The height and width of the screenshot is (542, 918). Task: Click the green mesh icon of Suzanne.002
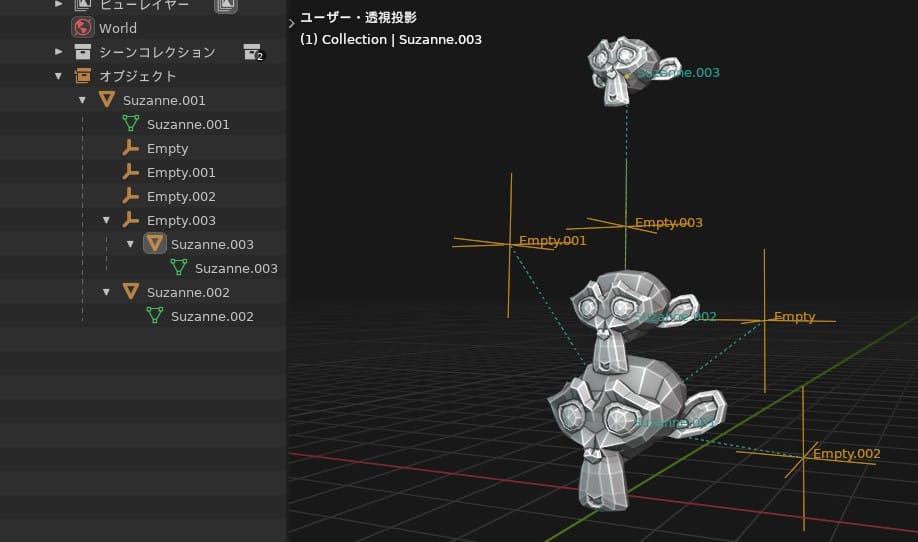155,315
